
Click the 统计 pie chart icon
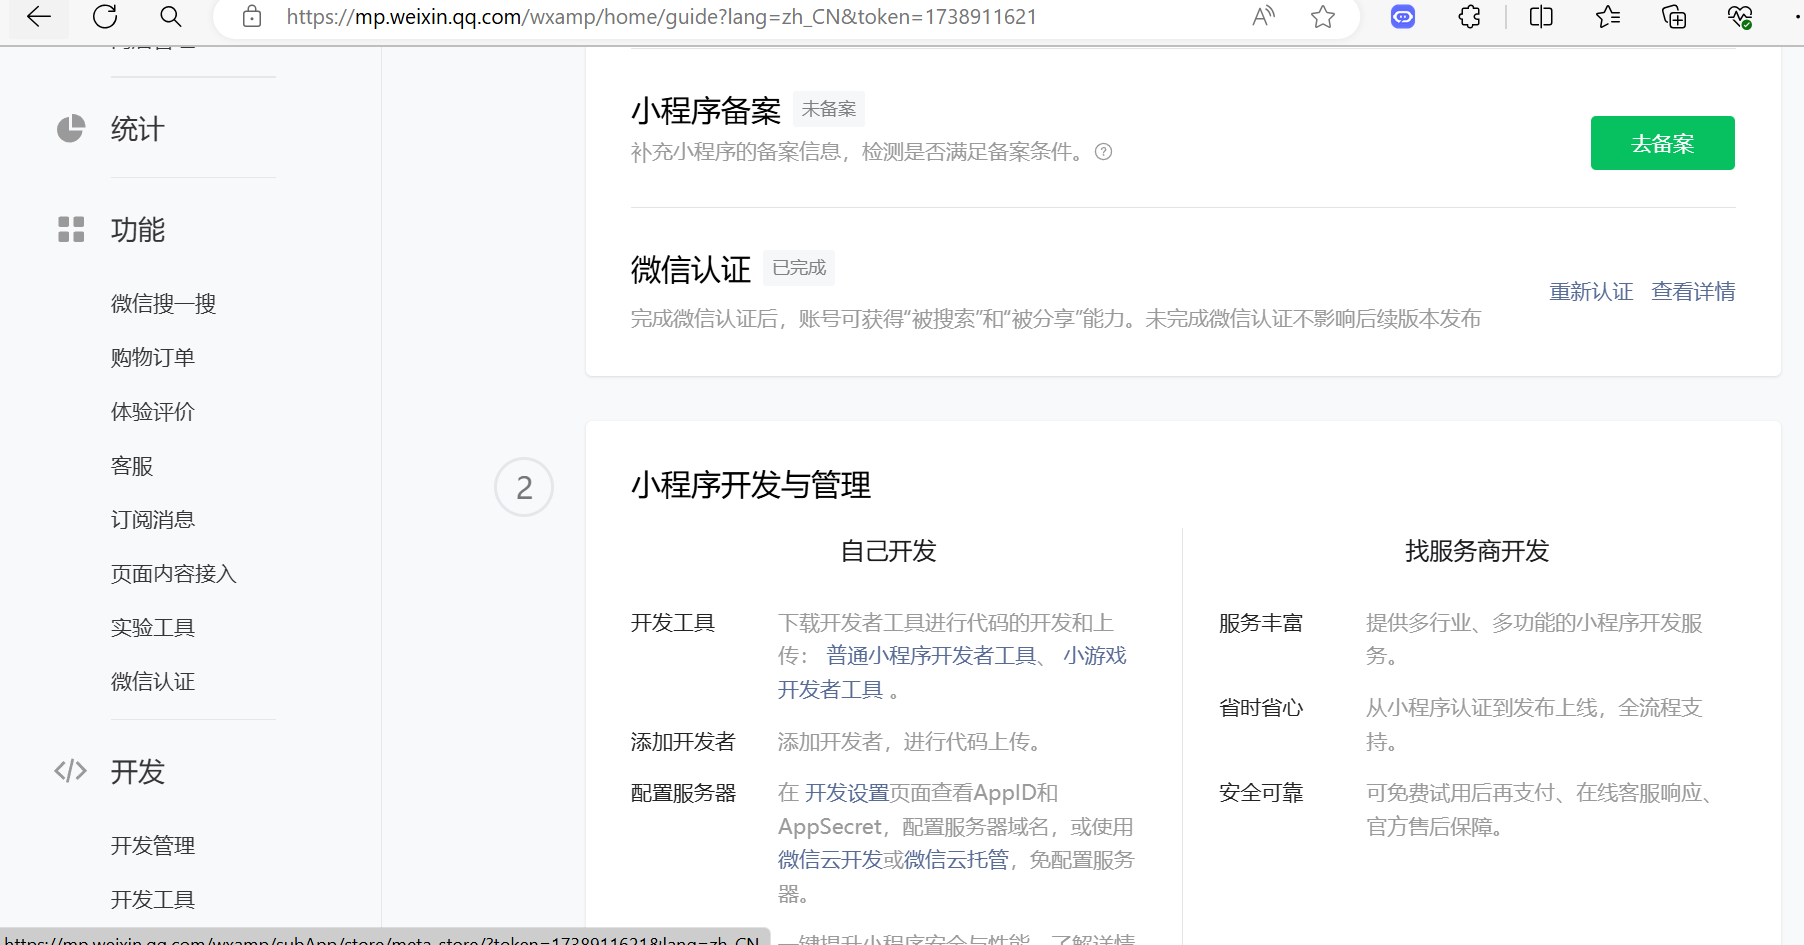click(x=71, y=129)
